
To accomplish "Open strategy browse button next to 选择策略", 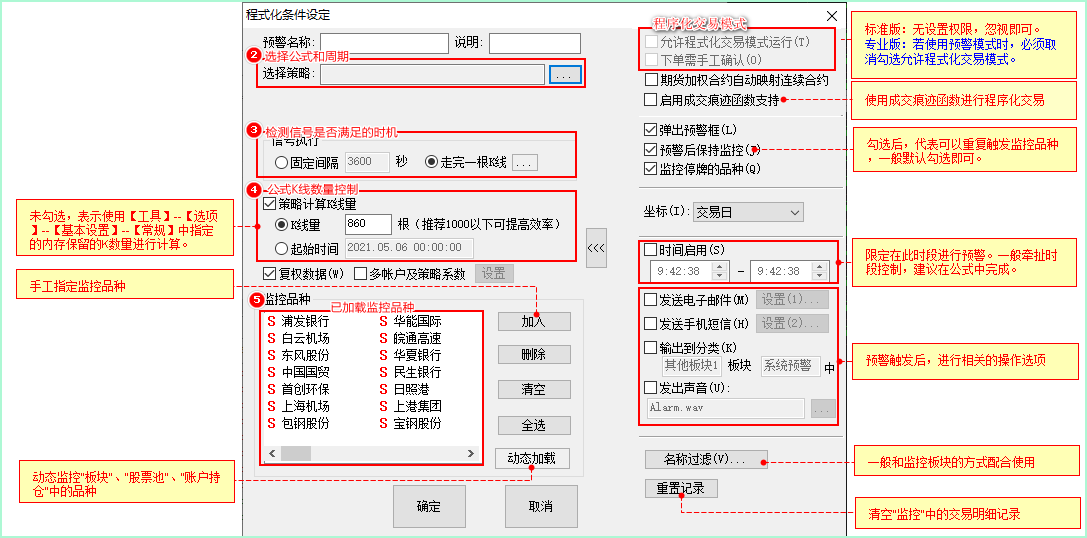I will point(565,75).
